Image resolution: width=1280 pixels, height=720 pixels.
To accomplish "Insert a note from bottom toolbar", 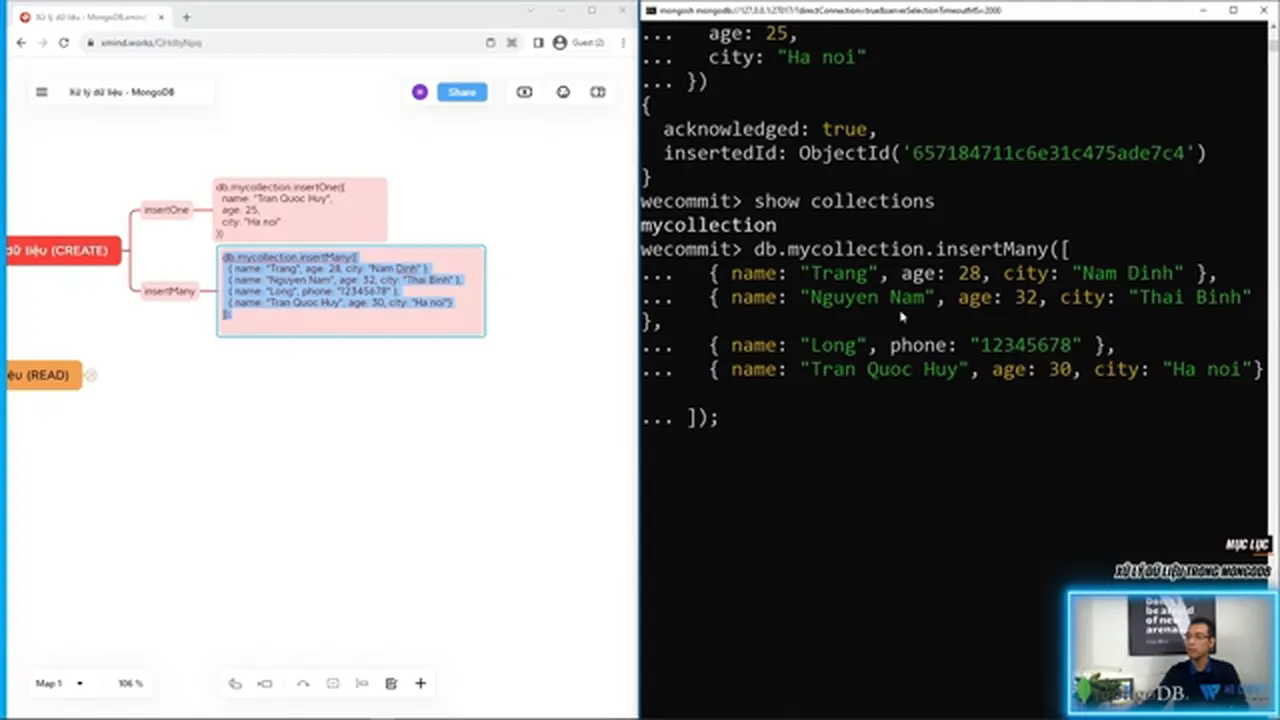I will pyautogui.click(x=391, y=684).
